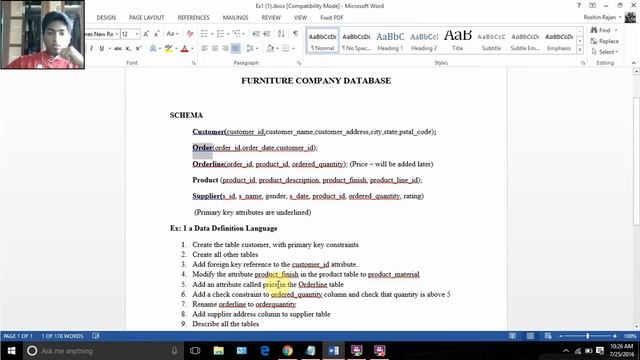Viewport: 640px width, 360px height.
Task: Open Windows Start menu
Action: click(11, 351)
